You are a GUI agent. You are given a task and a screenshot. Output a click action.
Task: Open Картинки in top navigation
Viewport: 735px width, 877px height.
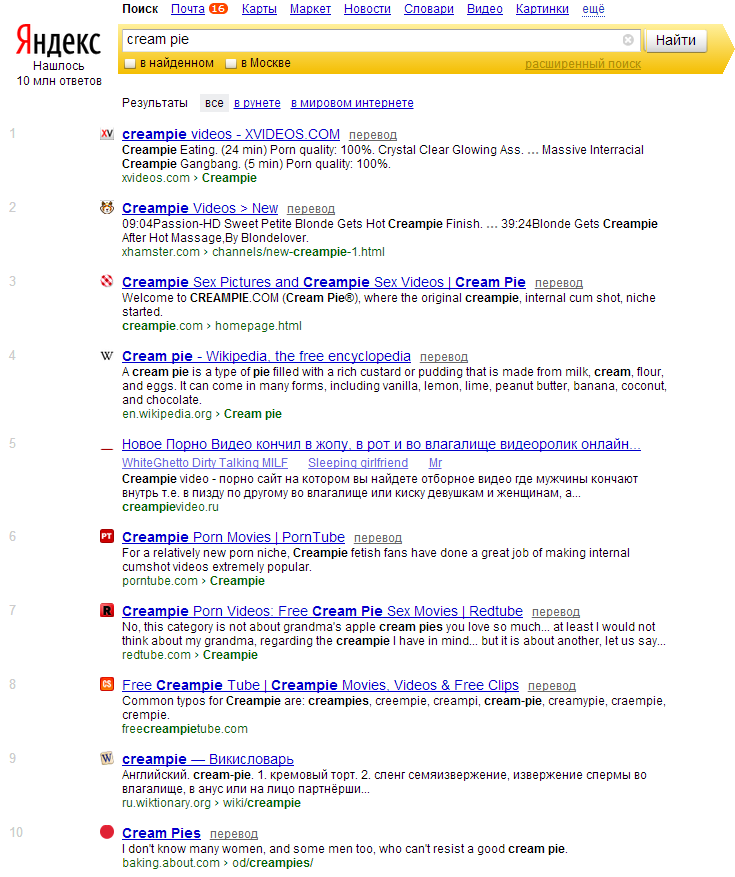tap(542, 9)
